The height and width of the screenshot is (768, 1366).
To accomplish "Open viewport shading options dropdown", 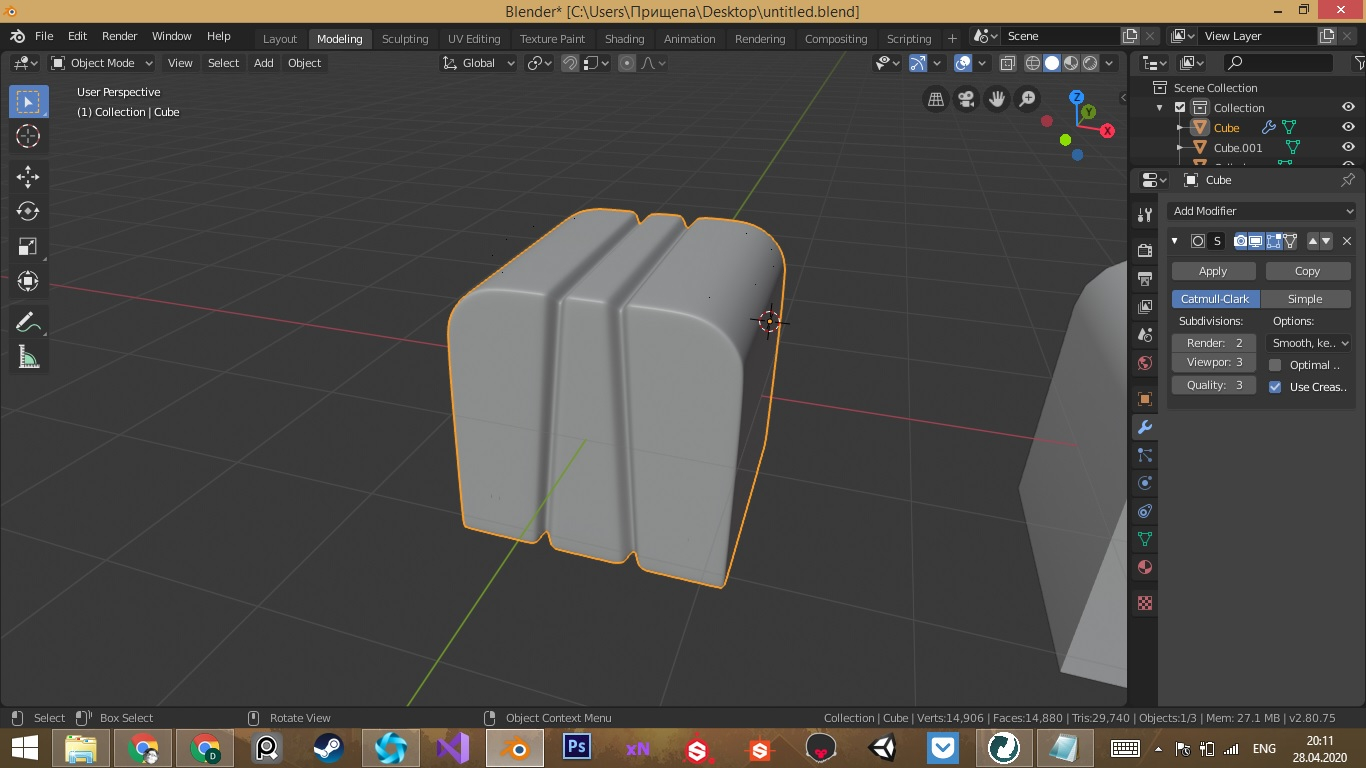I will click(x=1111, y=63).
